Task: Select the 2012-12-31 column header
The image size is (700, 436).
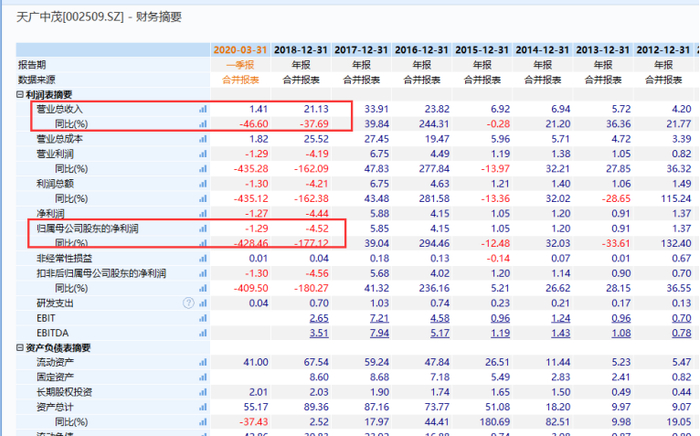Action: pyautogui.click(x=663, y=50)
